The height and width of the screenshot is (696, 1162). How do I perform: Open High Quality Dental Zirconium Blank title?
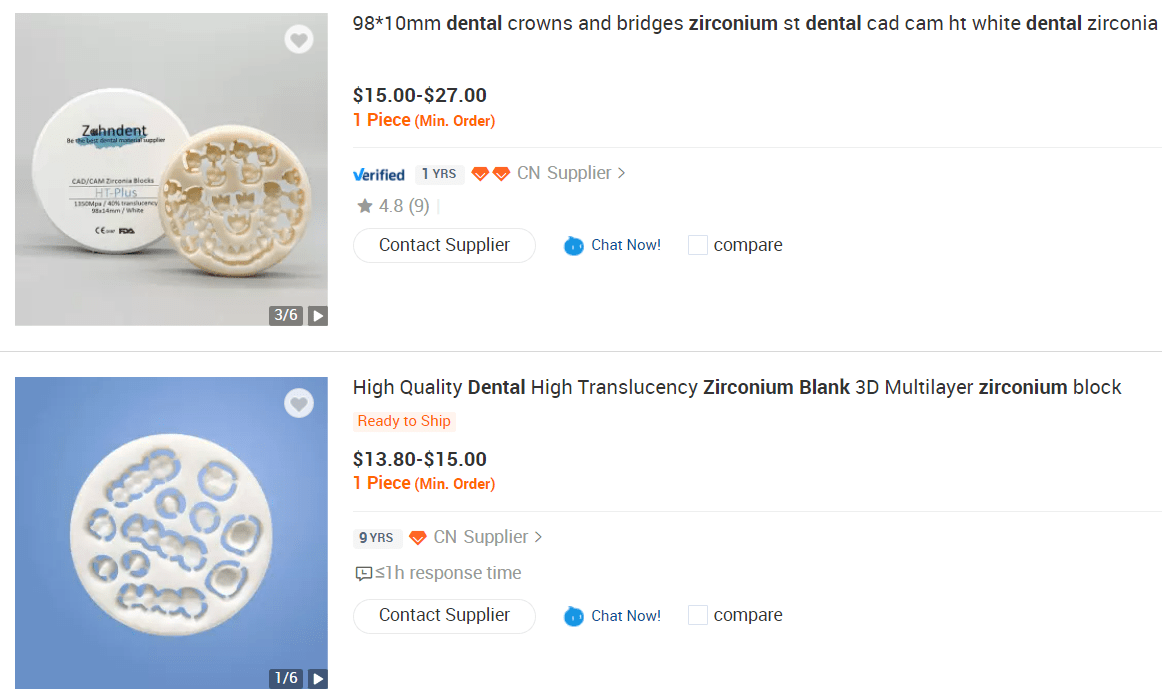click(x=737, y=387)
